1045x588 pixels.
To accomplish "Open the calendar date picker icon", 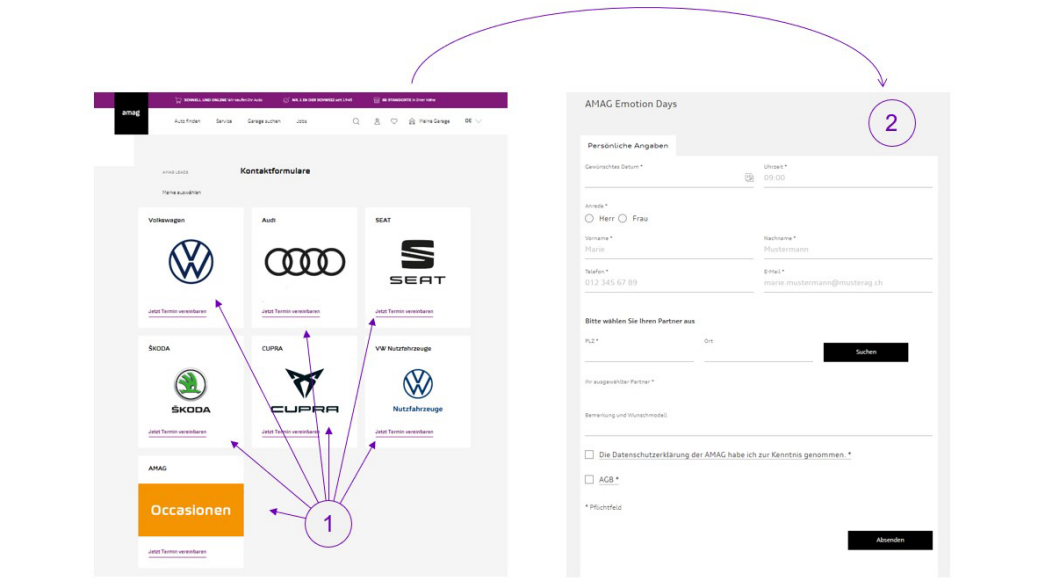I will click(749, 177).
